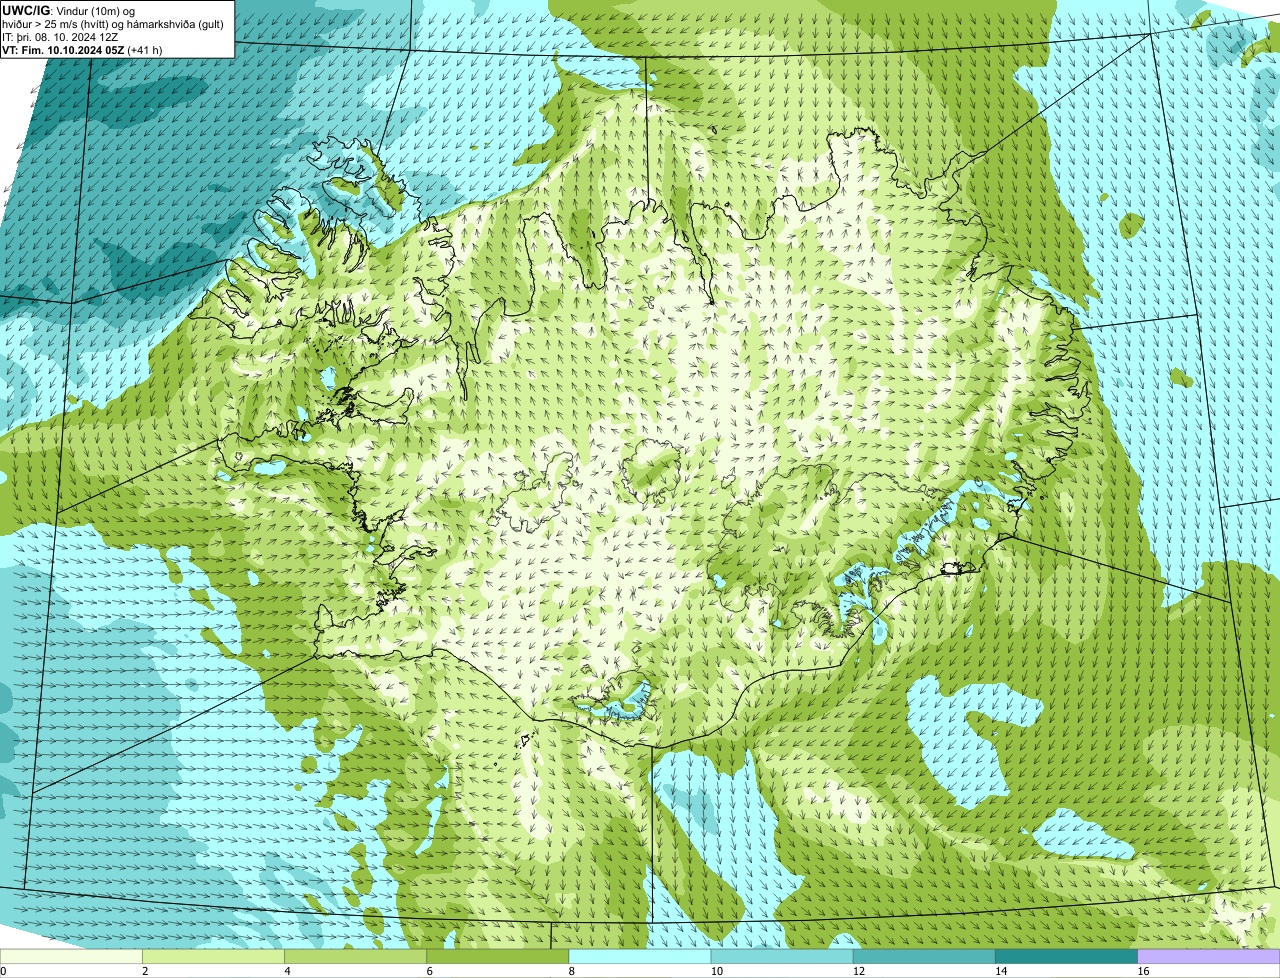Image resolution: width=1280 pixels, height=978 pixels.
Task: Click the 4–6 m/s green legend swatch
Action: 355,957
